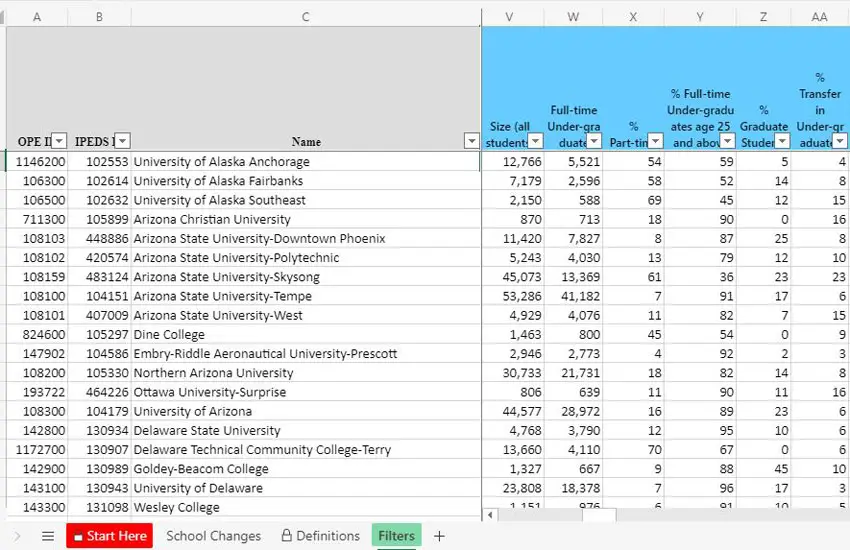The width and height of the screenshot is (850, 550).
Task: Click full-time undergraduate value 28,972
Action: click(573, 411)
